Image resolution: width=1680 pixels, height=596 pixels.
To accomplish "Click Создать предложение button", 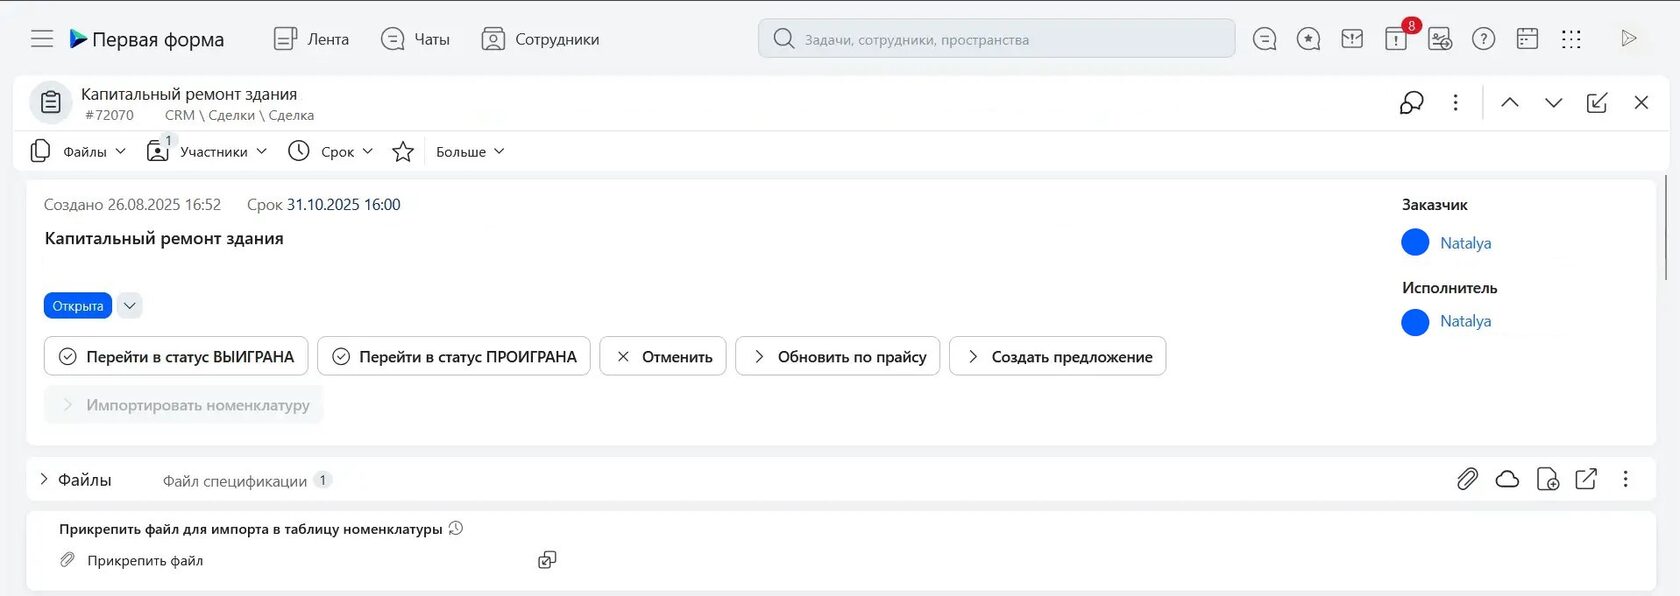I will pos(1058,356).
